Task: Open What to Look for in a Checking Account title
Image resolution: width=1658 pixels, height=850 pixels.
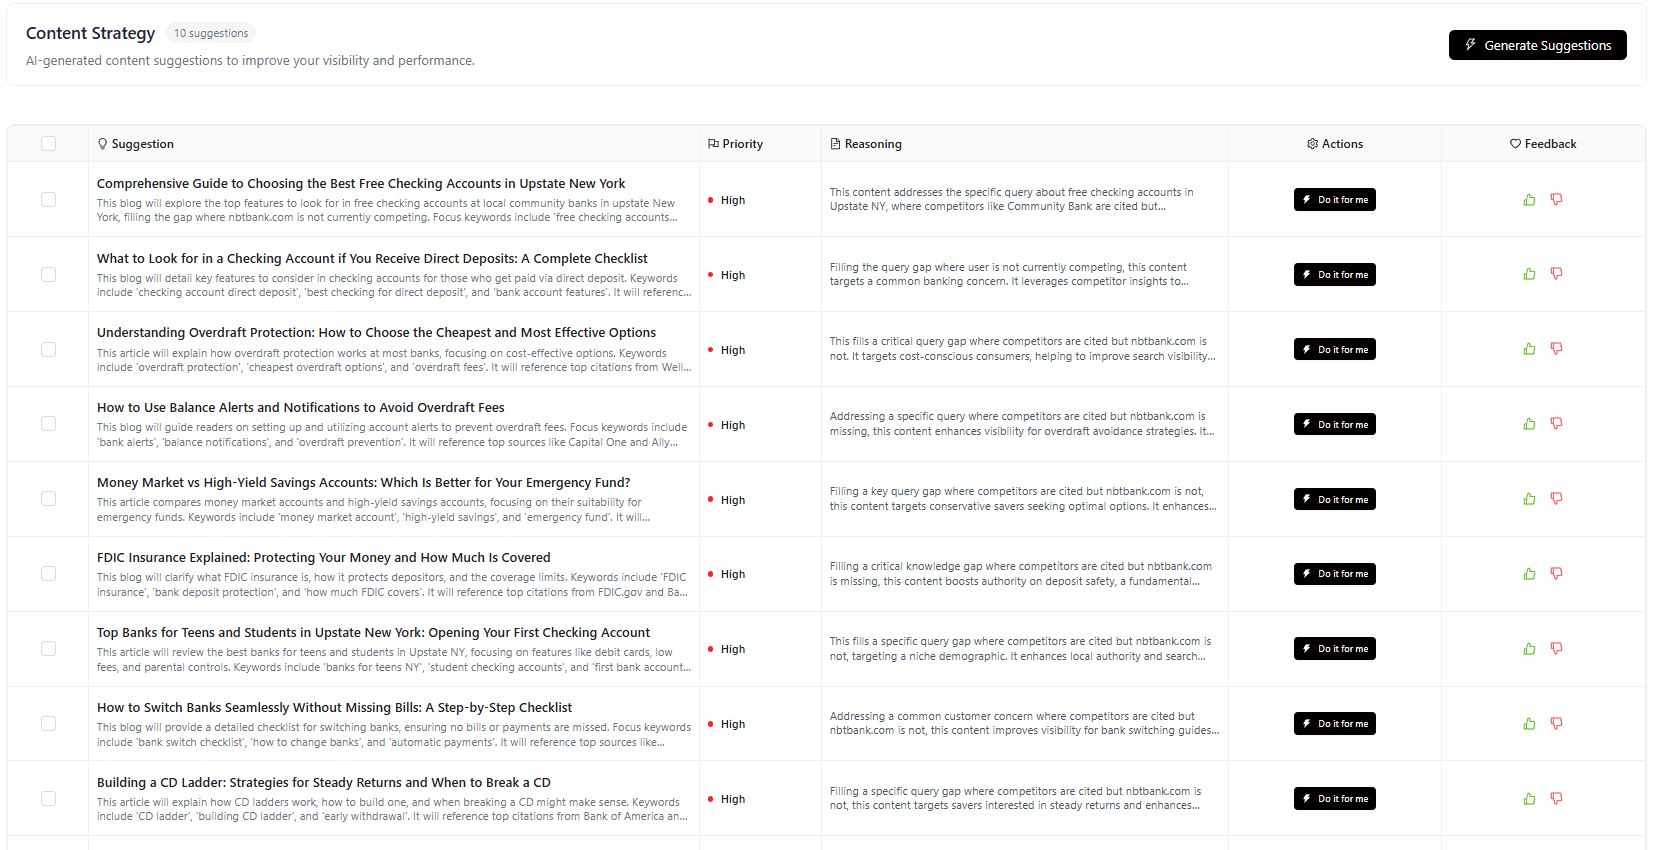Action: tap(372, 258)
